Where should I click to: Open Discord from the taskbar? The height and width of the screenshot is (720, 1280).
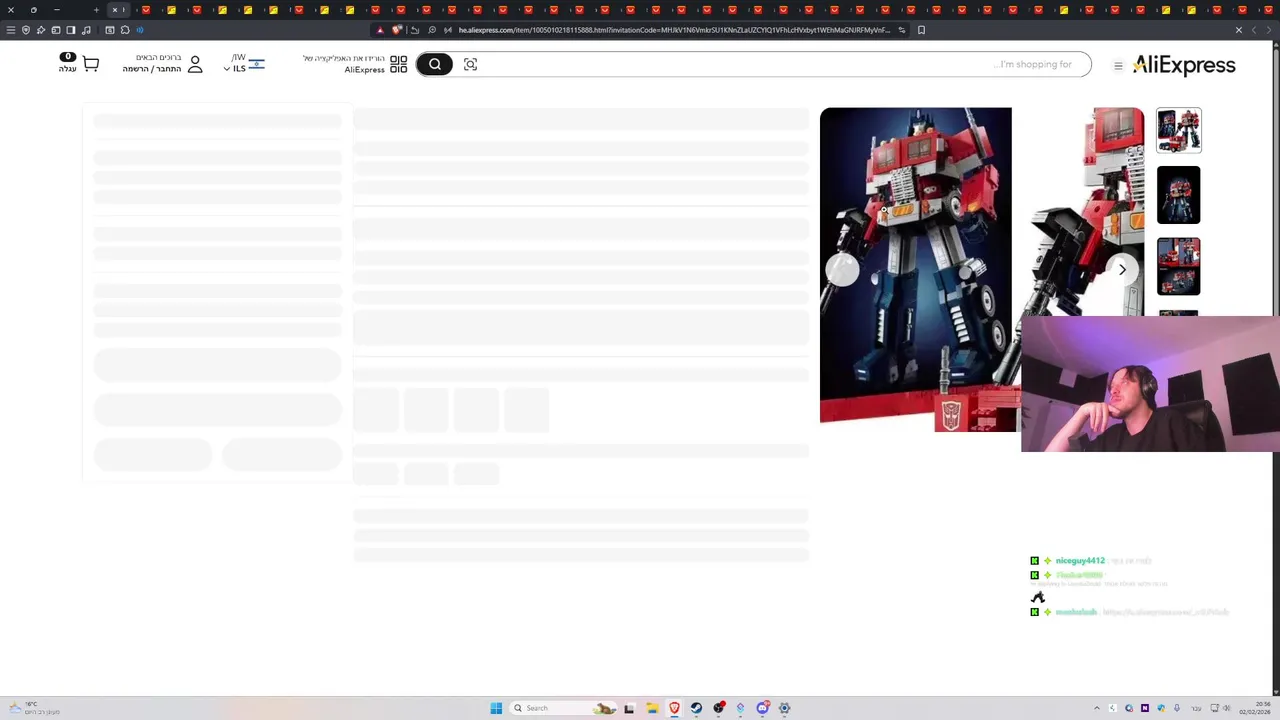tap(762, 708)
